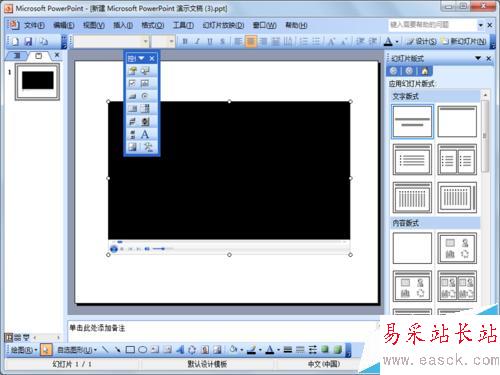Select the List Box control in Control Toolbox
This screenshot has width=500, height=375.
click(132, 109)
